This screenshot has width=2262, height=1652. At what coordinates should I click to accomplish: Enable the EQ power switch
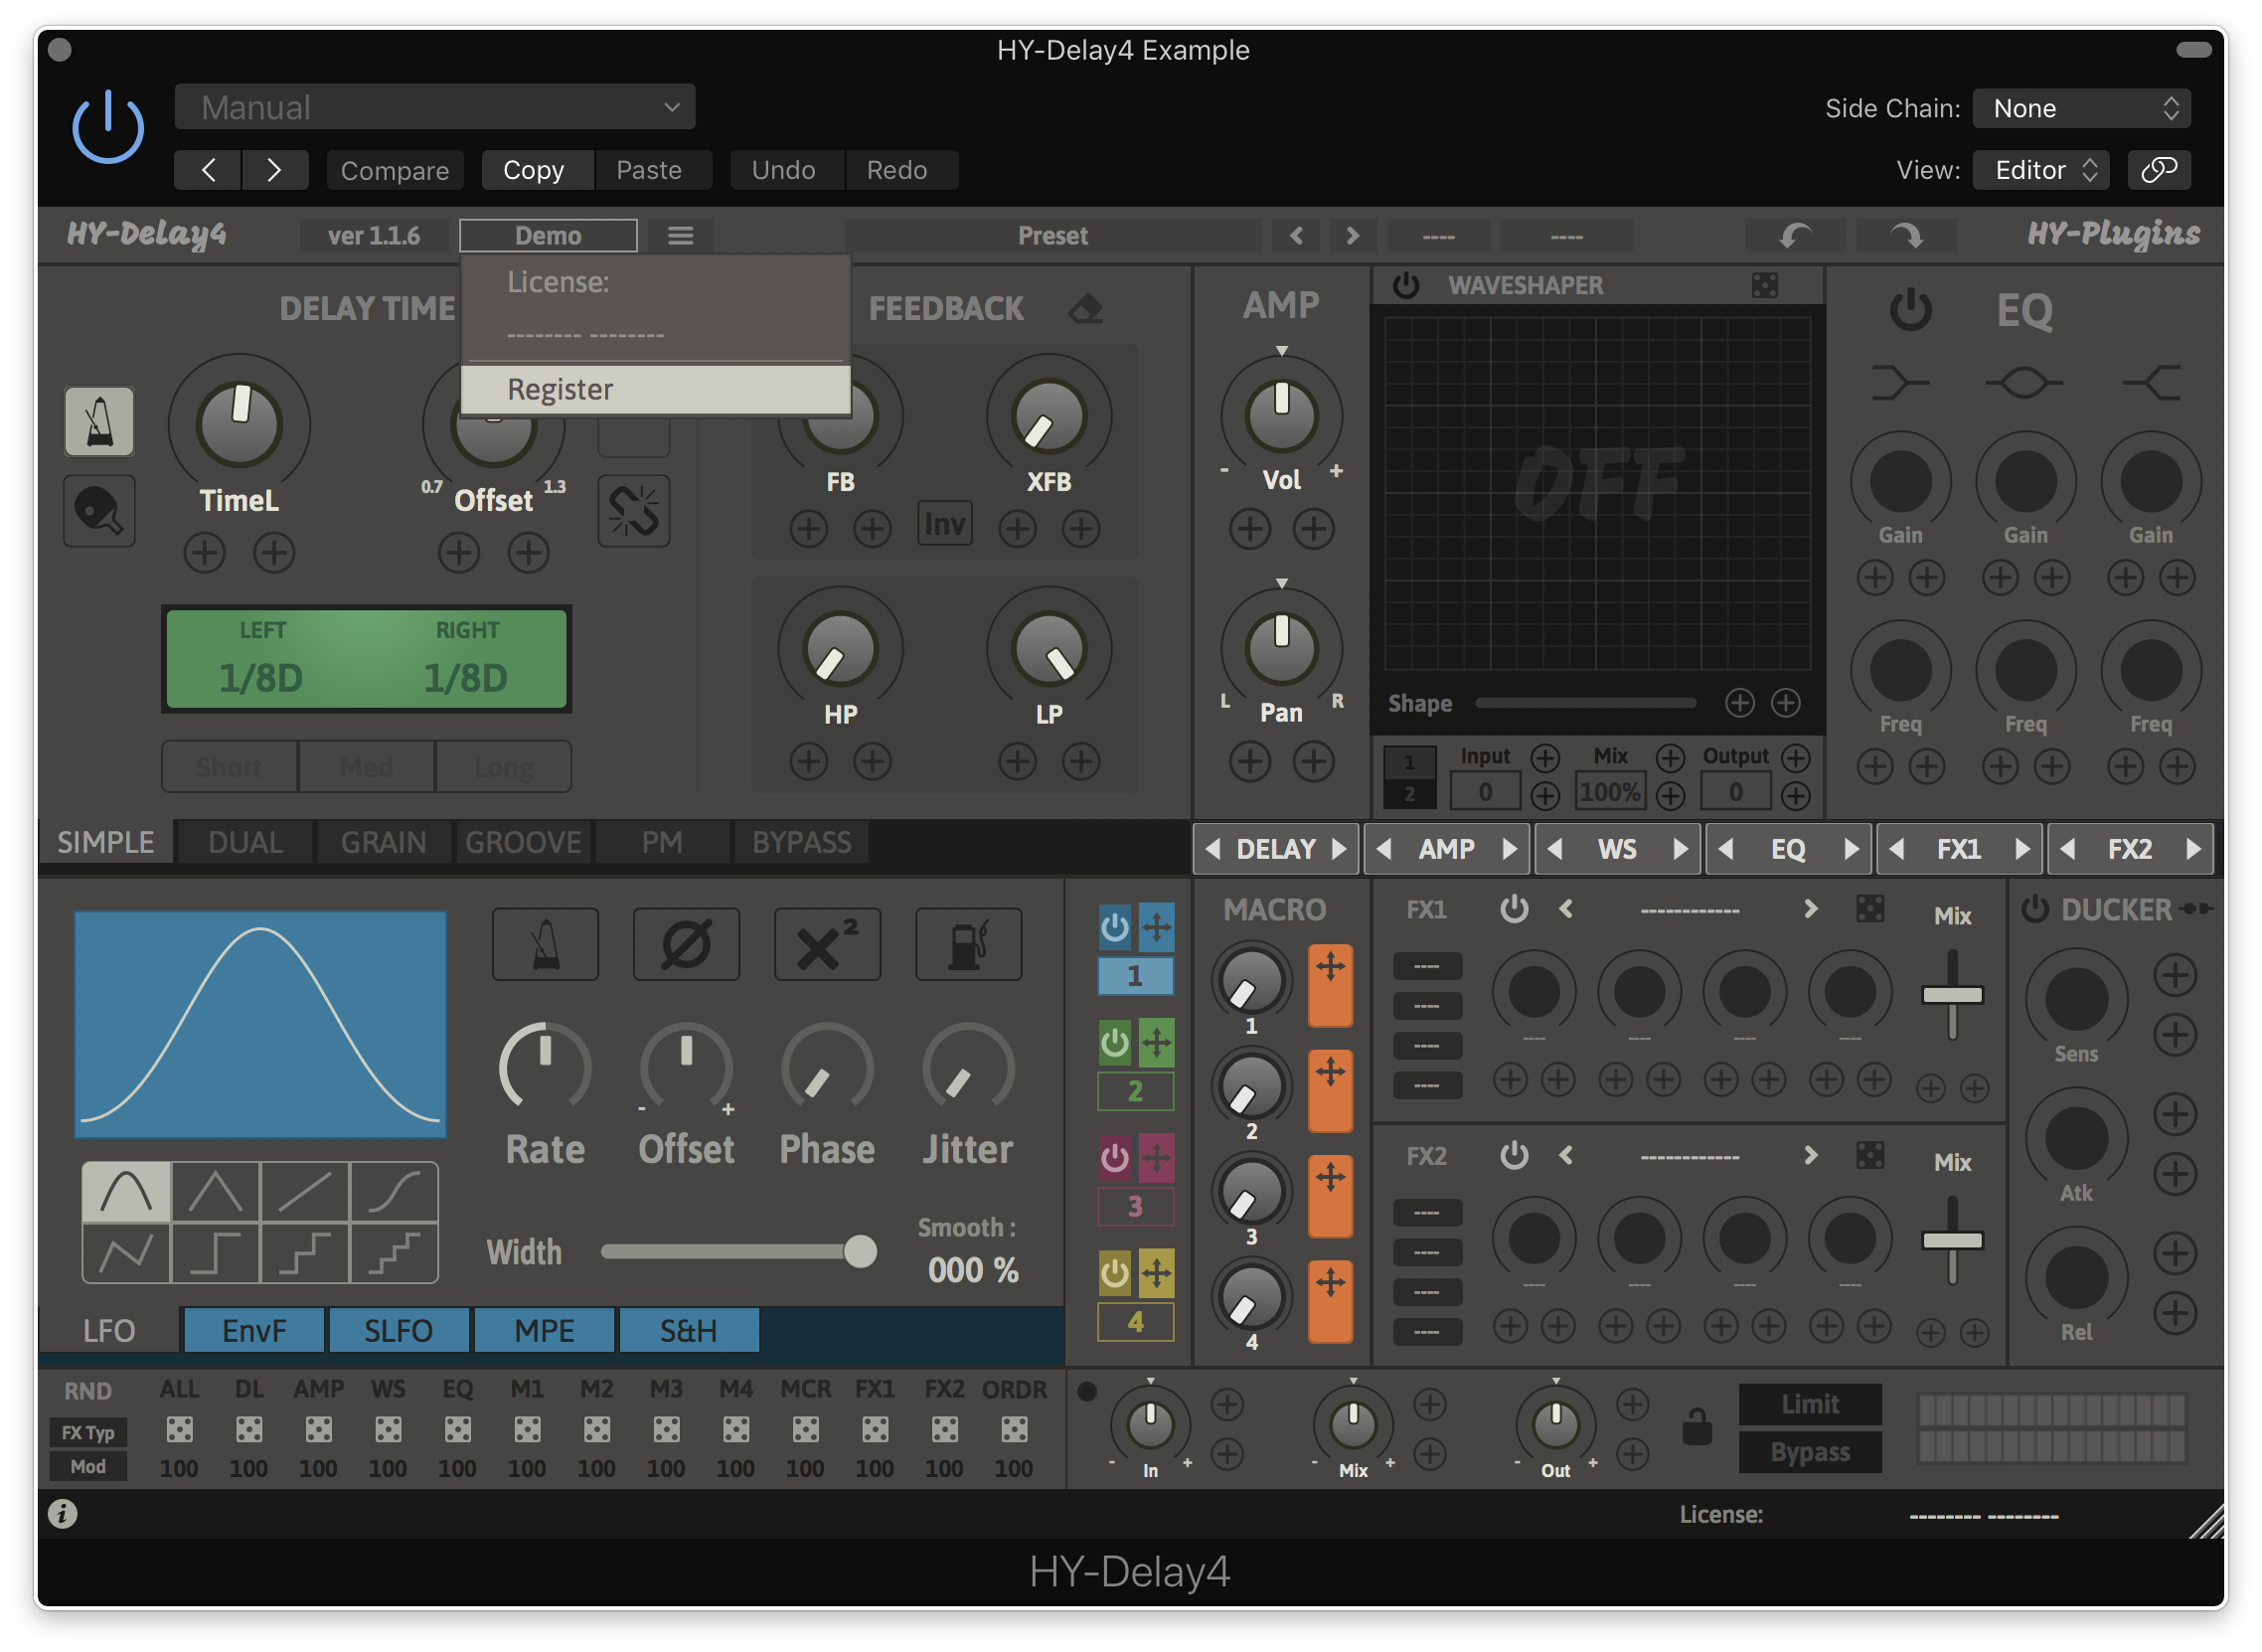(1909, 310)
